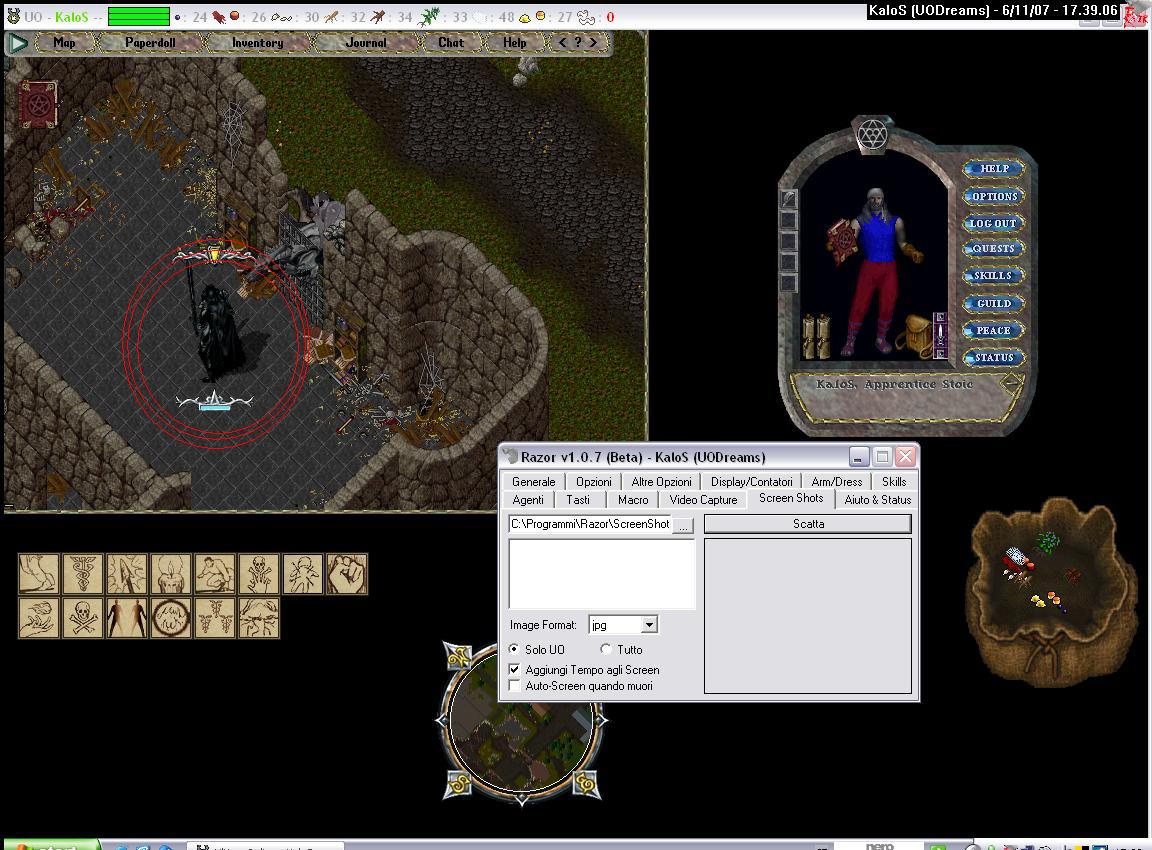
Task: Click the skull and crossbones spell icon
Action: pyautogui.click(x=82, y=617)
